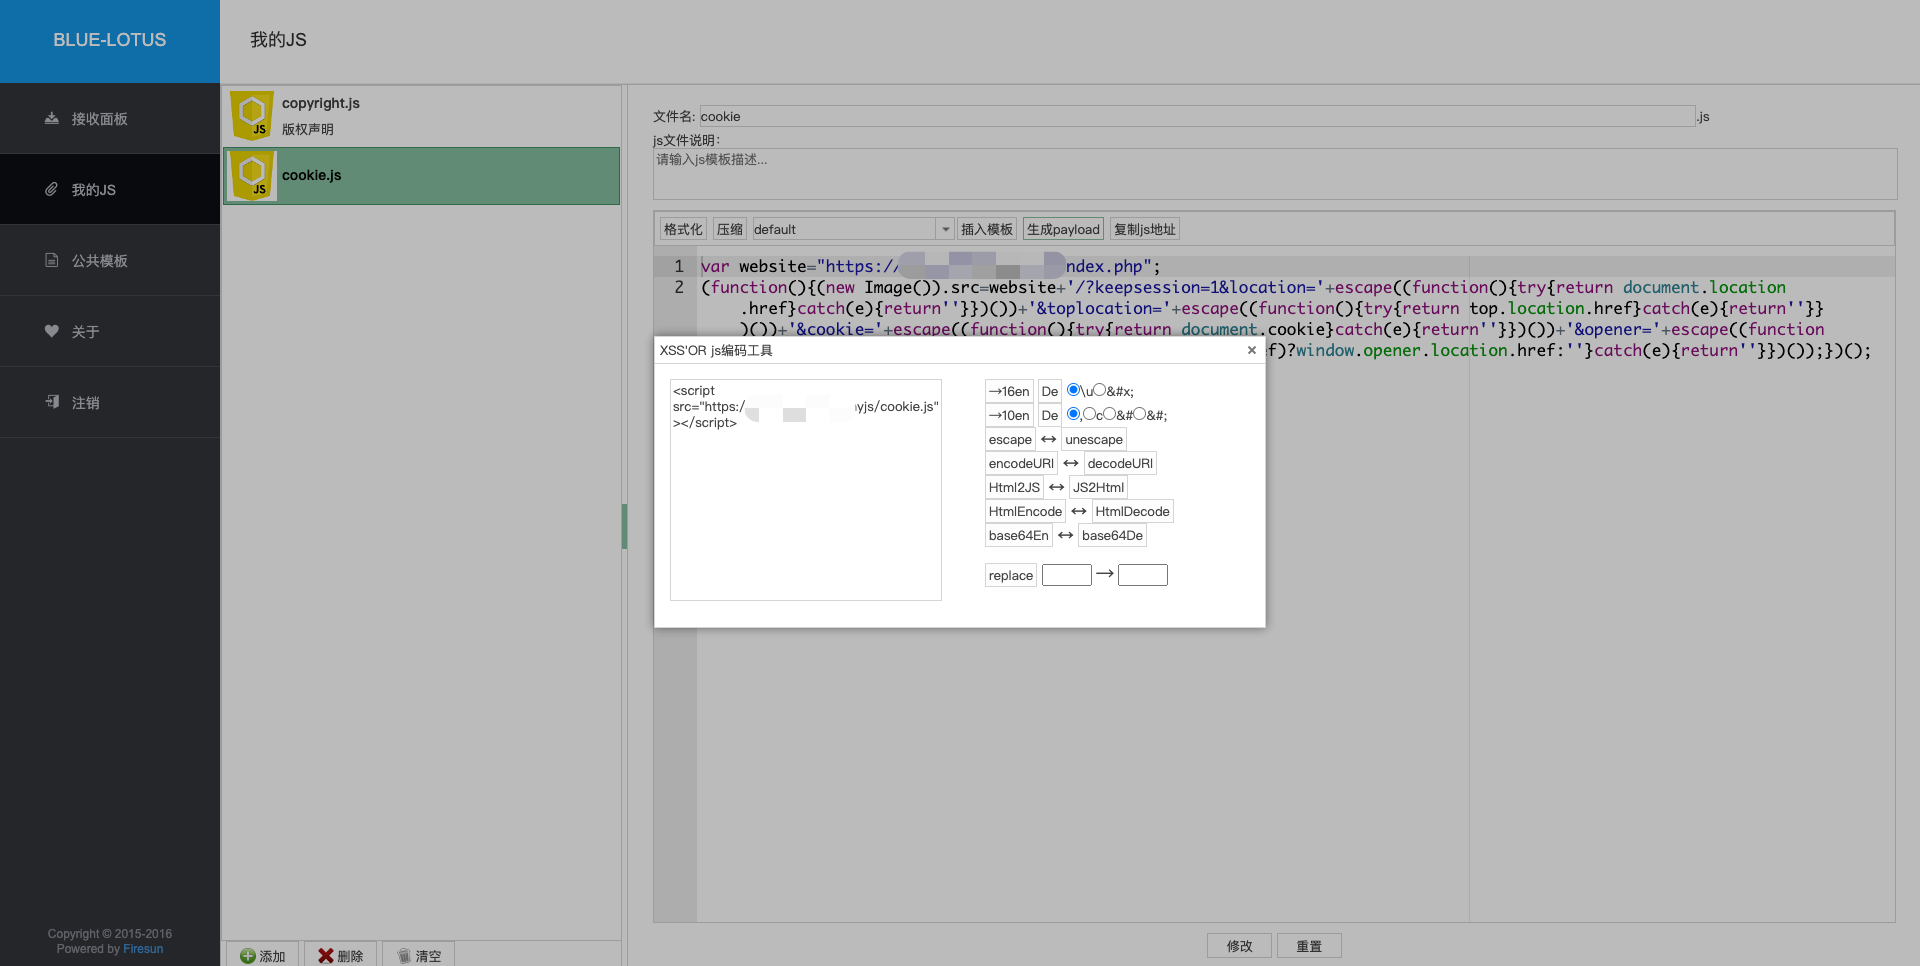Click the 压缩 compress button
This screenshot has height=966, width=1920.
(x=730, y=229)
